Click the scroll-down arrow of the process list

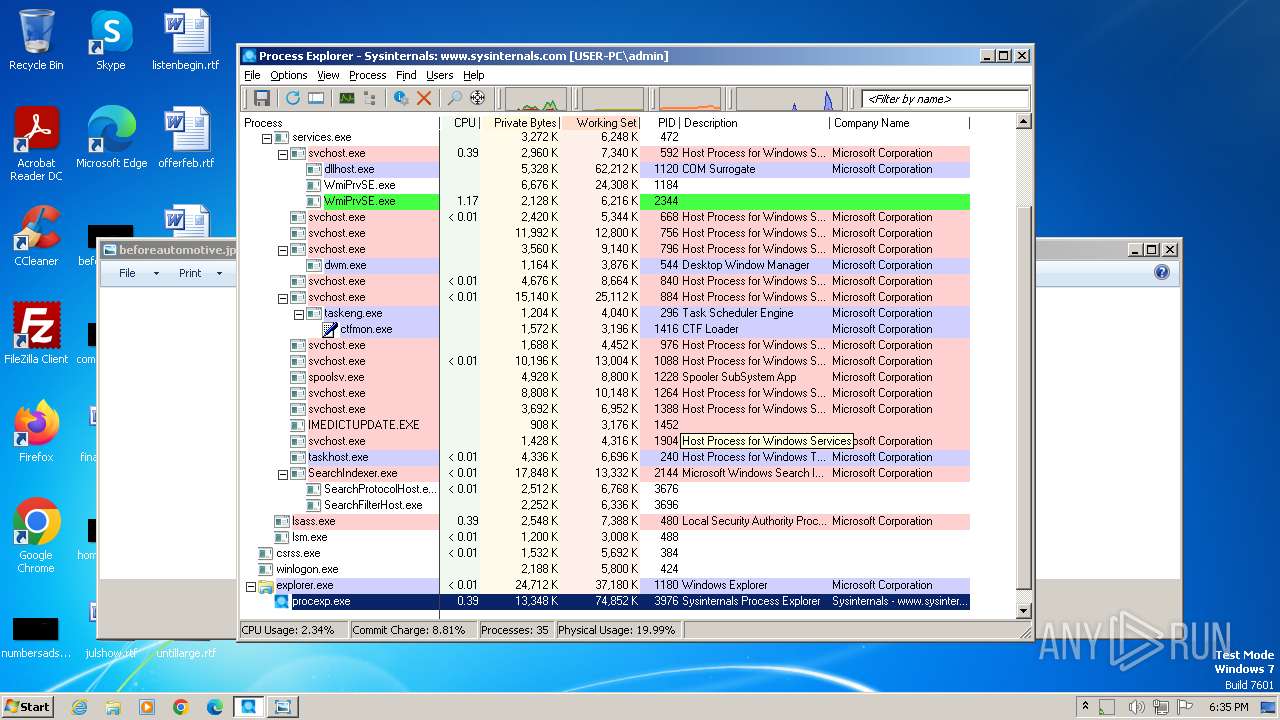click(x=1023, y=611)
